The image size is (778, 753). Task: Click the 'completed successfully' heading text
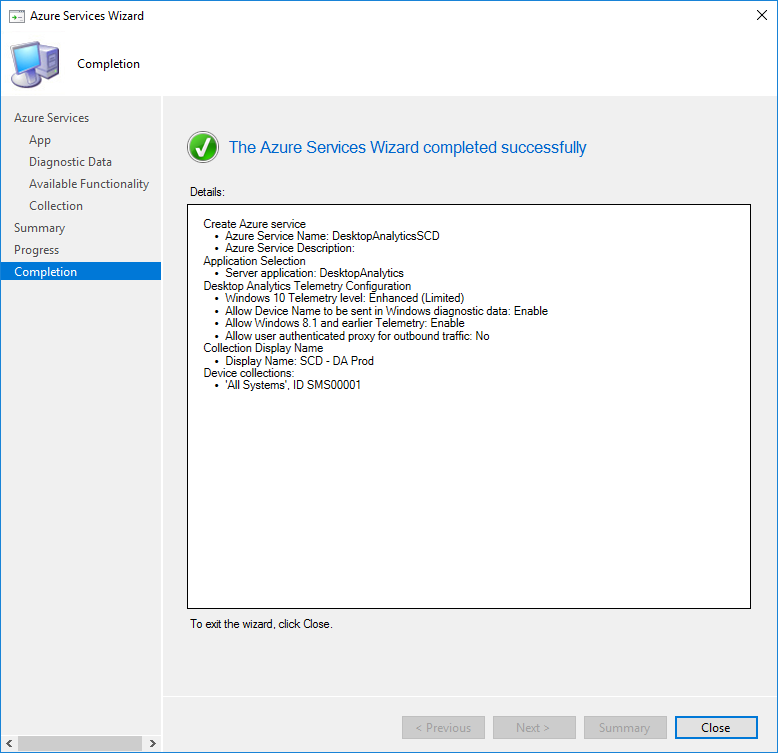coord(407,147)
